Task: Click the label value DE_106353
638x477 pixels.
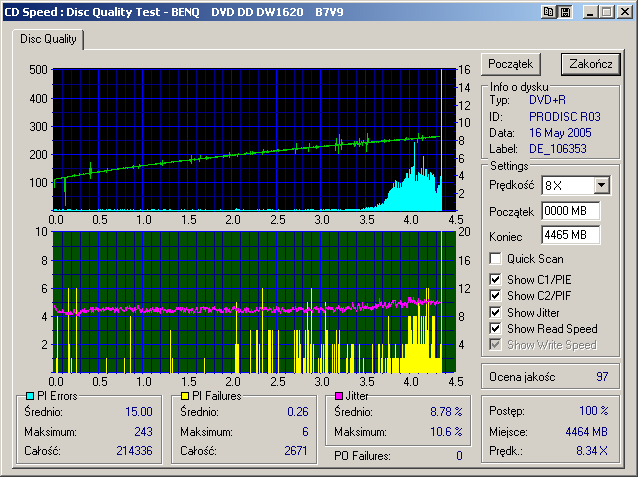Action: point(558,149)
